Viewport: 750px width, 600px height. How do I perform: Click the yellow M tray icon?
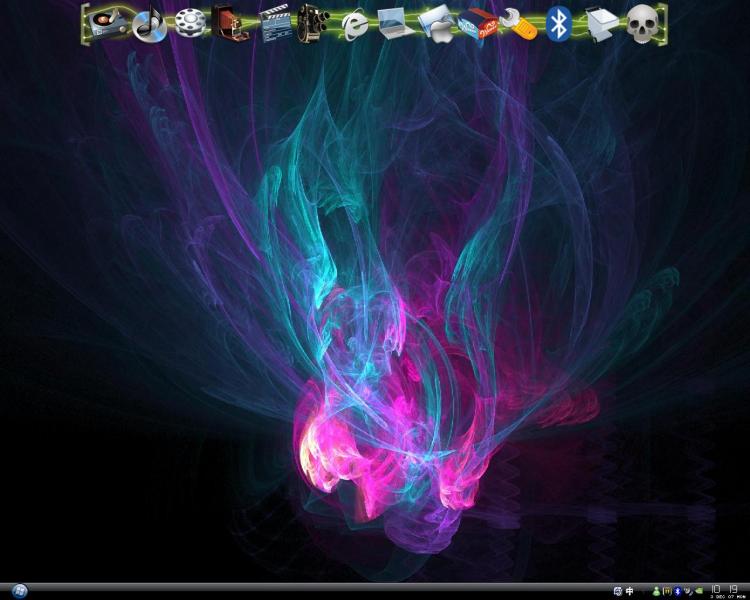pyautogui.click(x=667, y=591)
